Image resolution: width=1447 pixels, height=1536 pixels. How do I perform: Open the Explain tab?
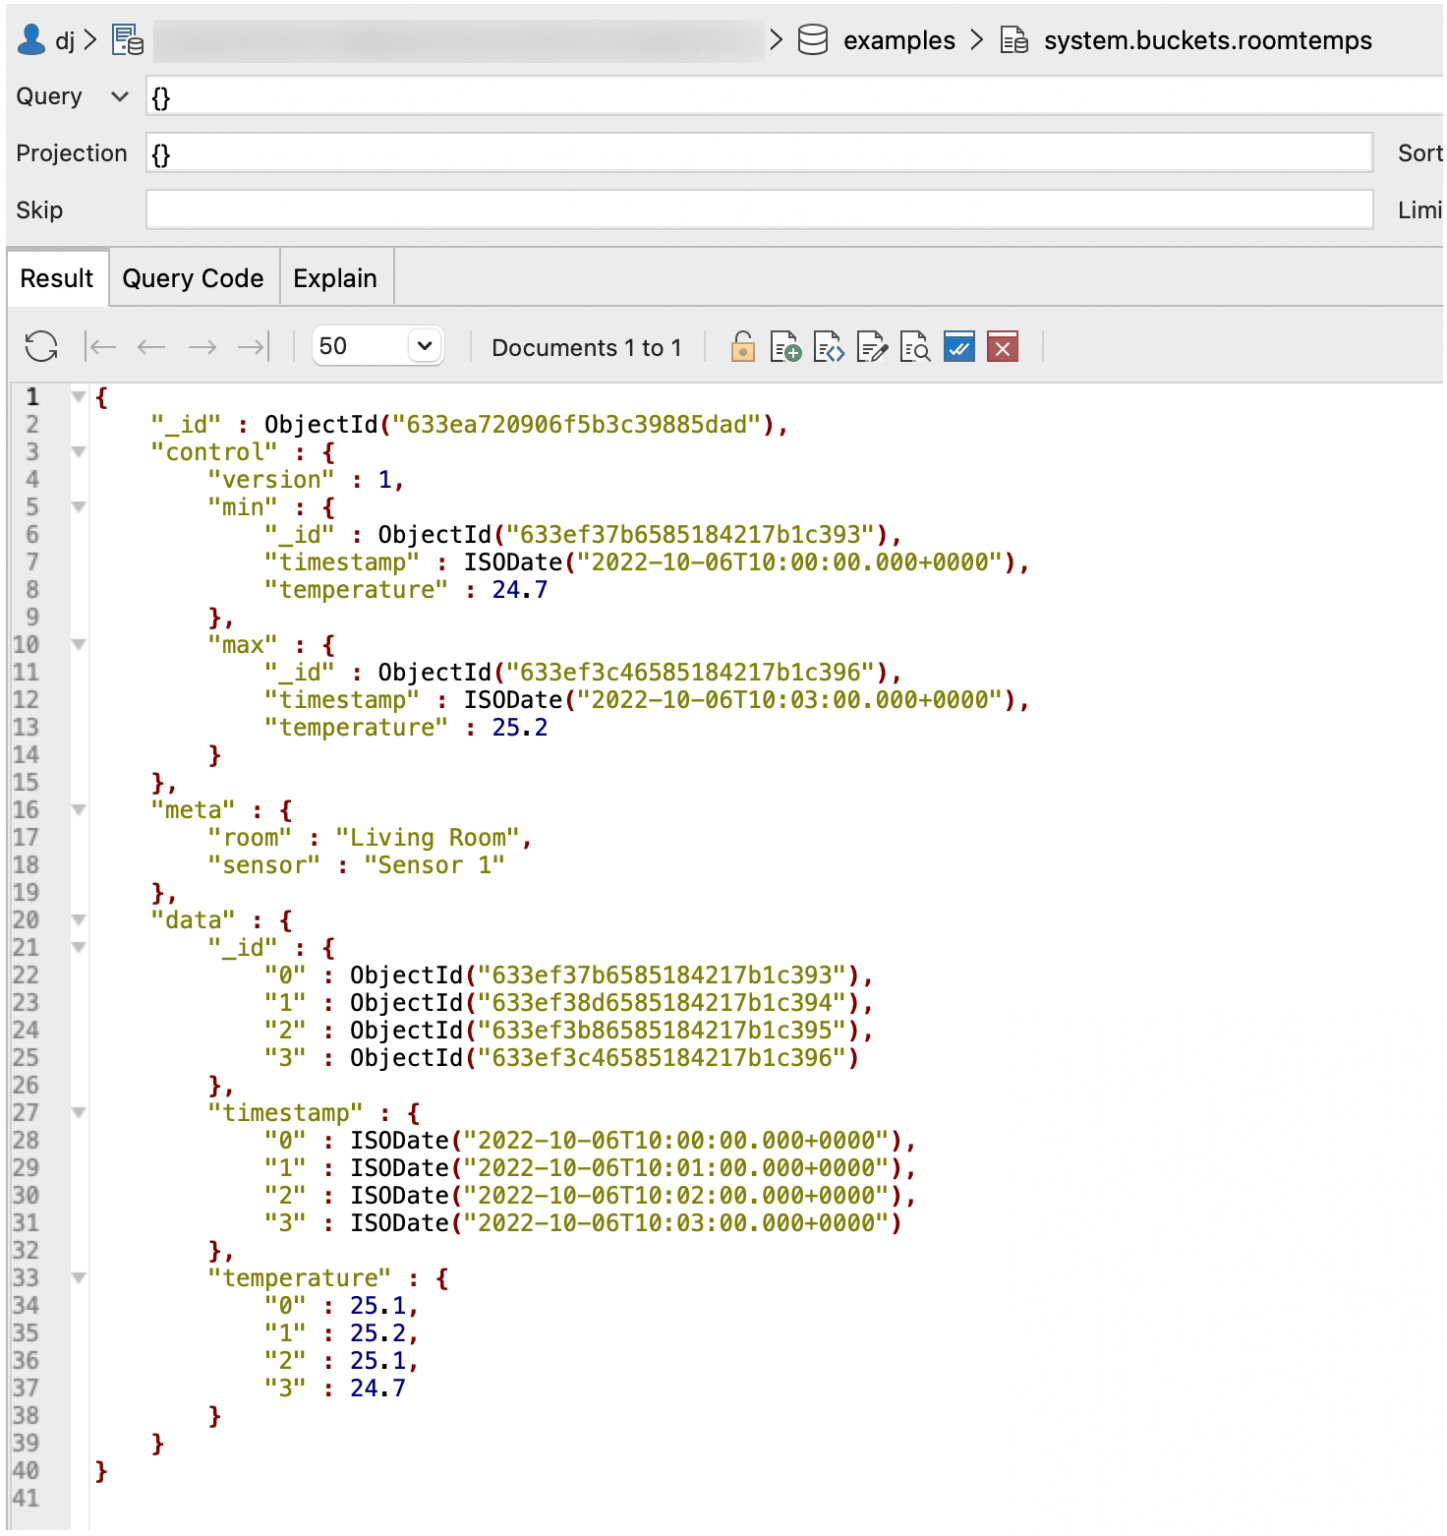click(x=335, y=277)
